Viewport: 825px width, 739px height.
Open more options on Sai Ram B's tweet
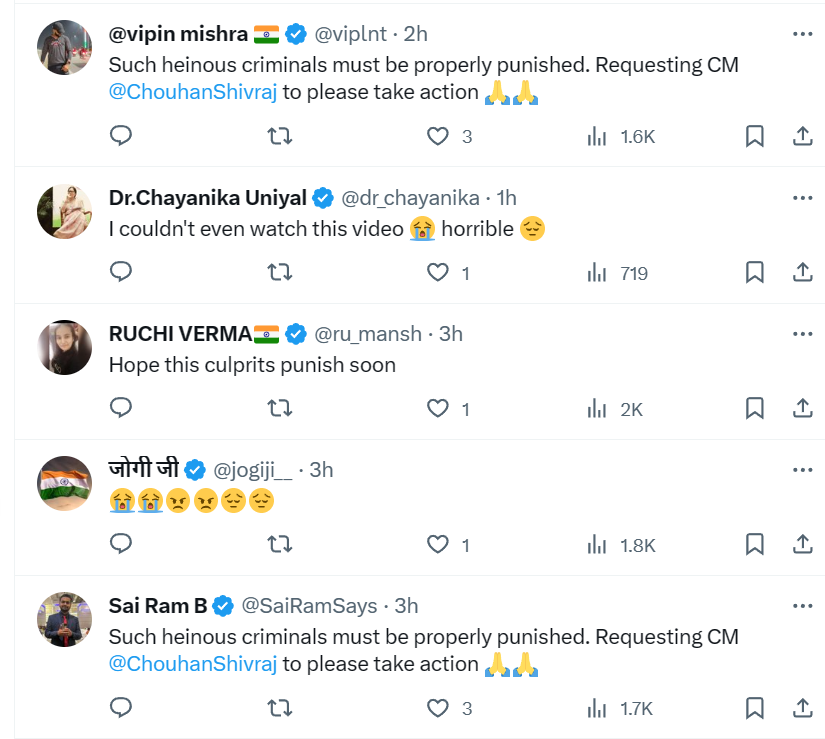(x=802, y=606)
